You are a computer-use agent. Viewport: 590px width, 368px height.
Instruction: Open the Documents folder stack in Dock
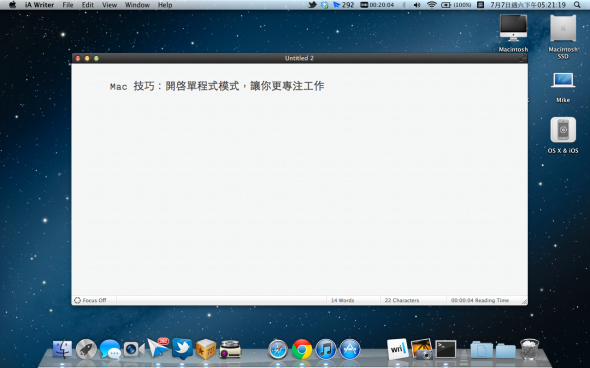click(482, 350)
